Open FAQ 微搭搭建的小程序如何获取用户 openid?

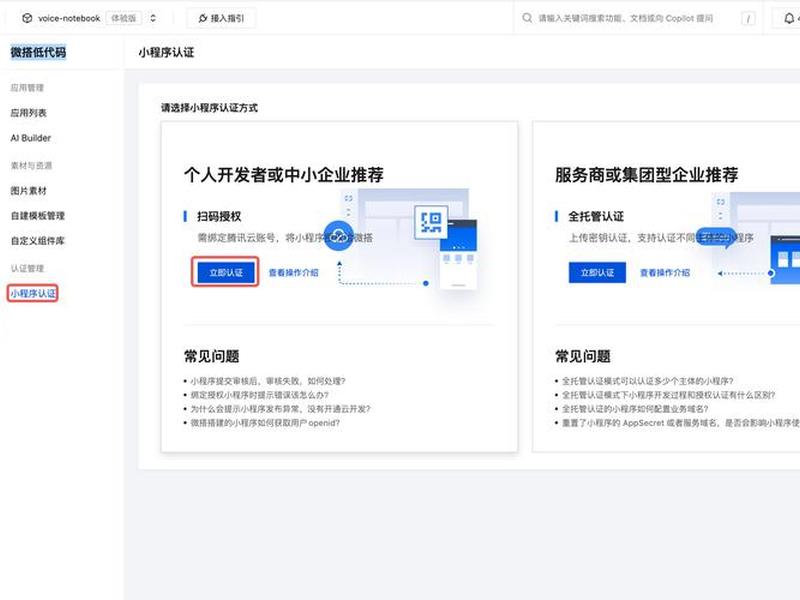[265, 422]
